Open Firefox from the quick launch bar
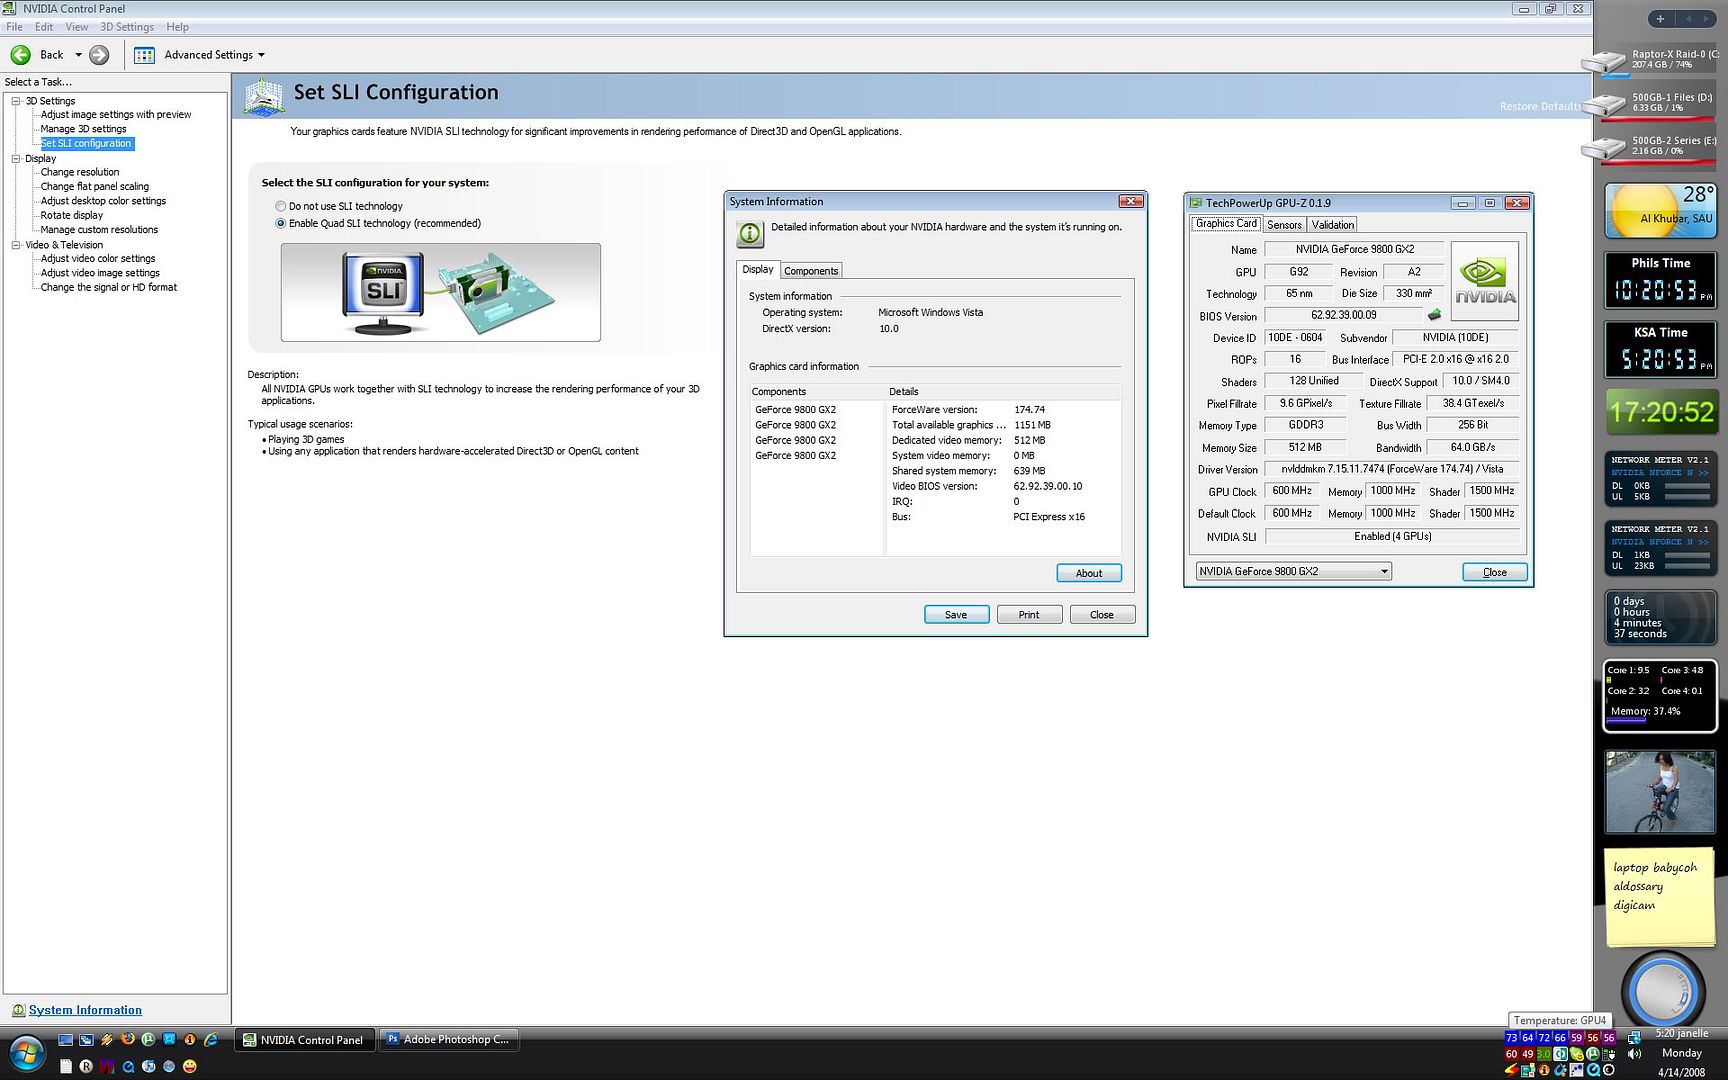1728x1080 pixels. pos(128,1040)
